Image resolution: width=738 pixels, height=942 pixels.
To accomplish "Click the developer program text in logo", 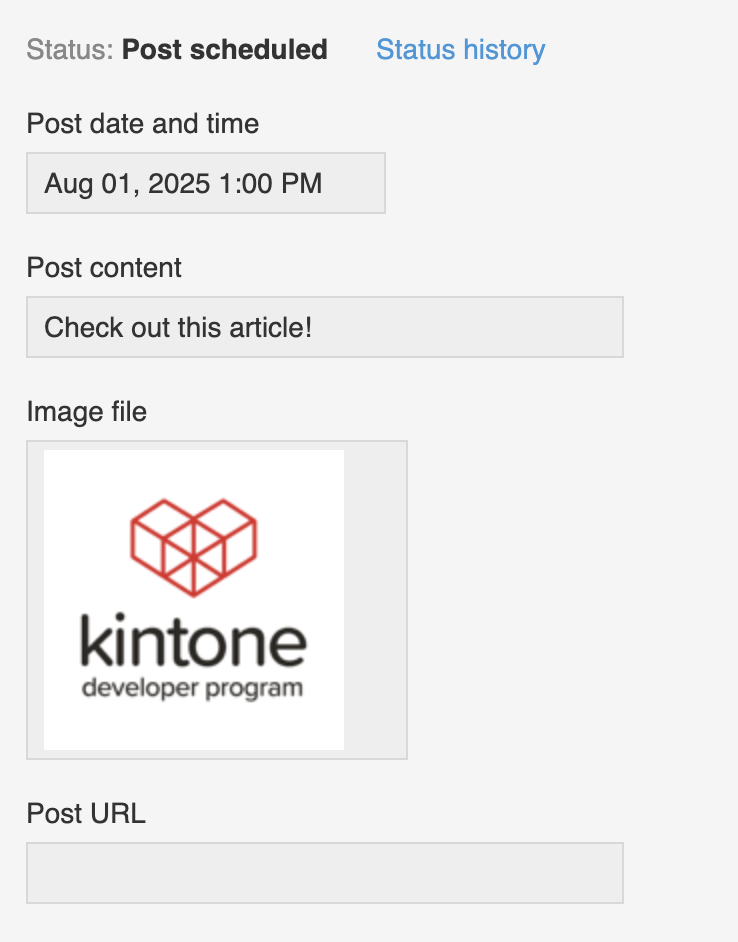I will [192, 688].
